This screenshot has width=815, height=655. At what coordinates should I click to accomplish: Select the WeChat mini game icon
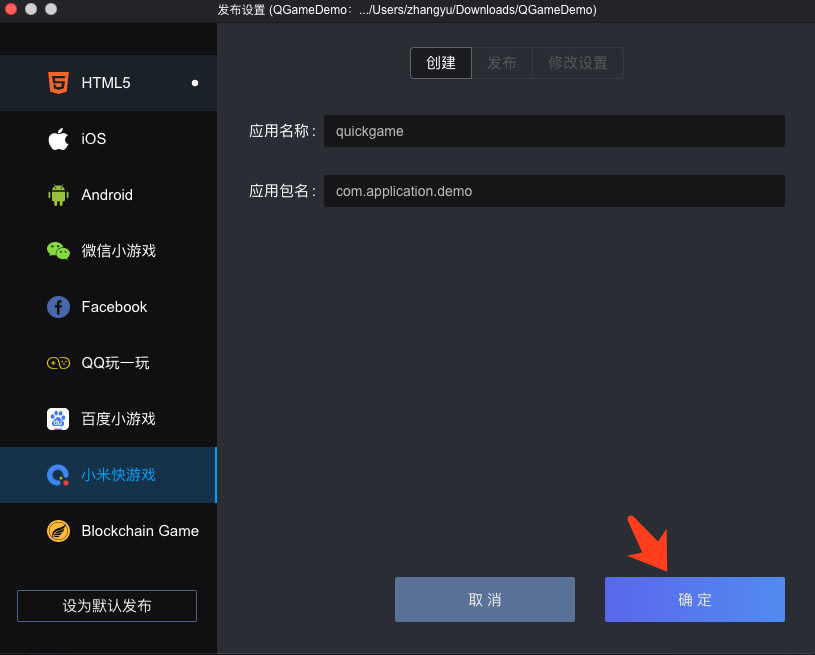click(x=59, y=251)
